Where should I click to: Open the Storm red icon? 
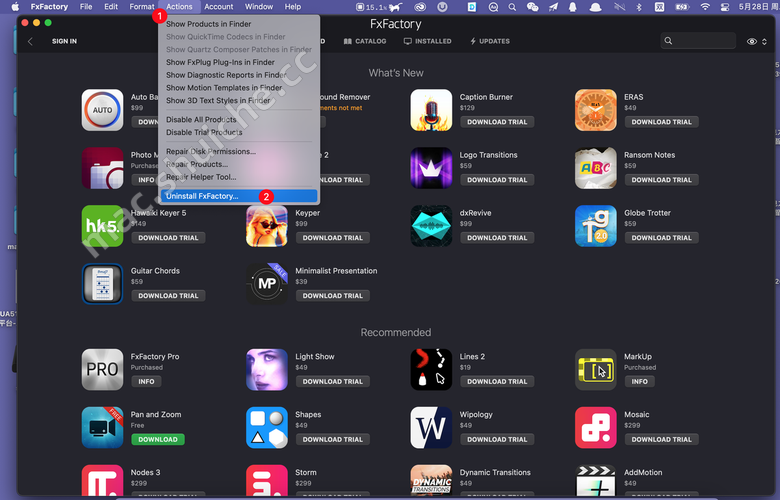(x=267, y=481)
